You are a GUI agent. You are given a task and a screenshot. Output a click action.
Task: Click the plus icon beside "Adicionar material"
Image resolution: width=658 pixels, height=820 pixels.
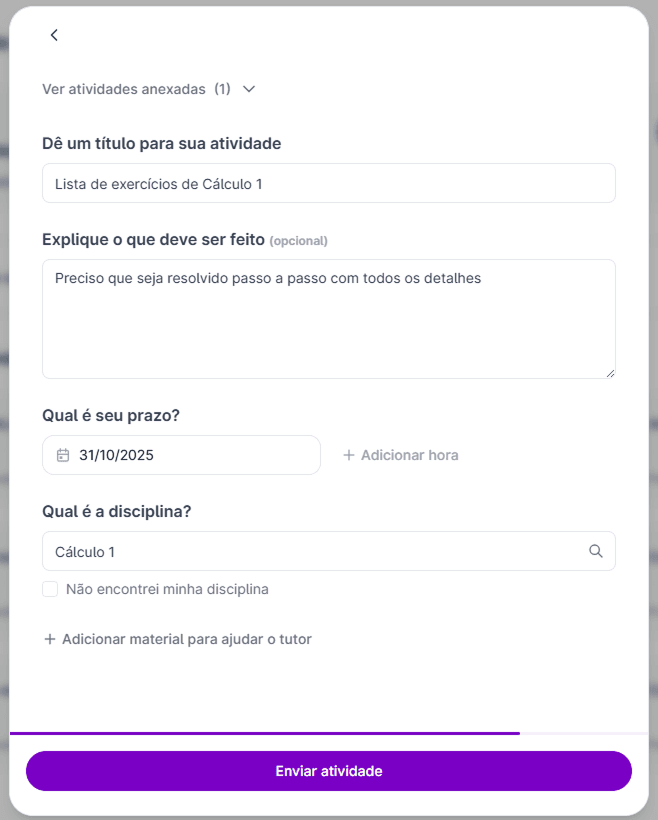point(49,639)
